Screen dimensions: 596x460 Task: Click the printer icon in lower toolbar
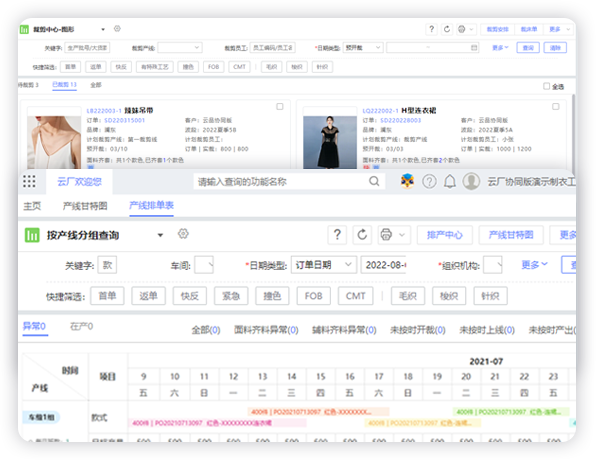(386, 235)
